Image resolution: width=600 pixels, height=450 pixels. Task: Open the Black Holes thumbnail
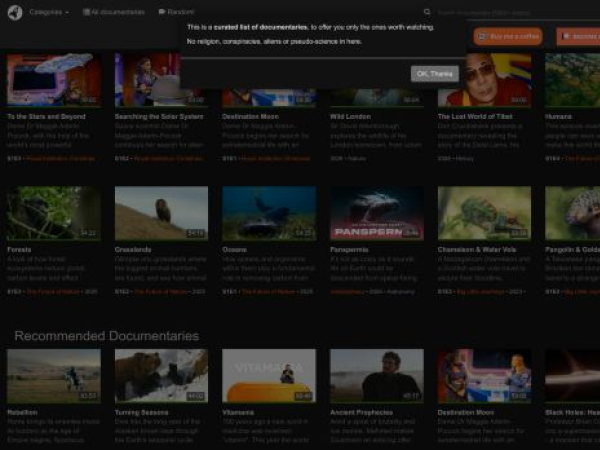(572, 376)
